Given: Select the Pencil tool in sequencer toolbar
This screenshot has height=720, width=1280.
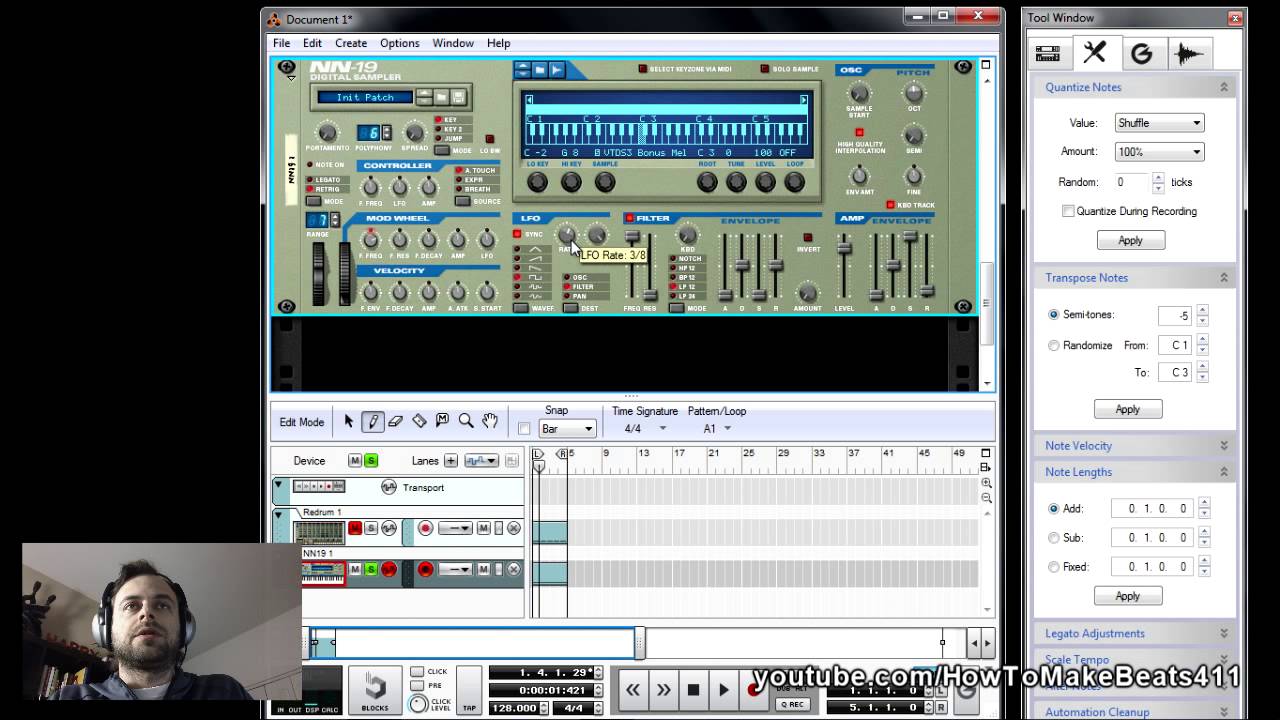Looking at the screenshot, I should pyautogui.click(x=372, y=422).
